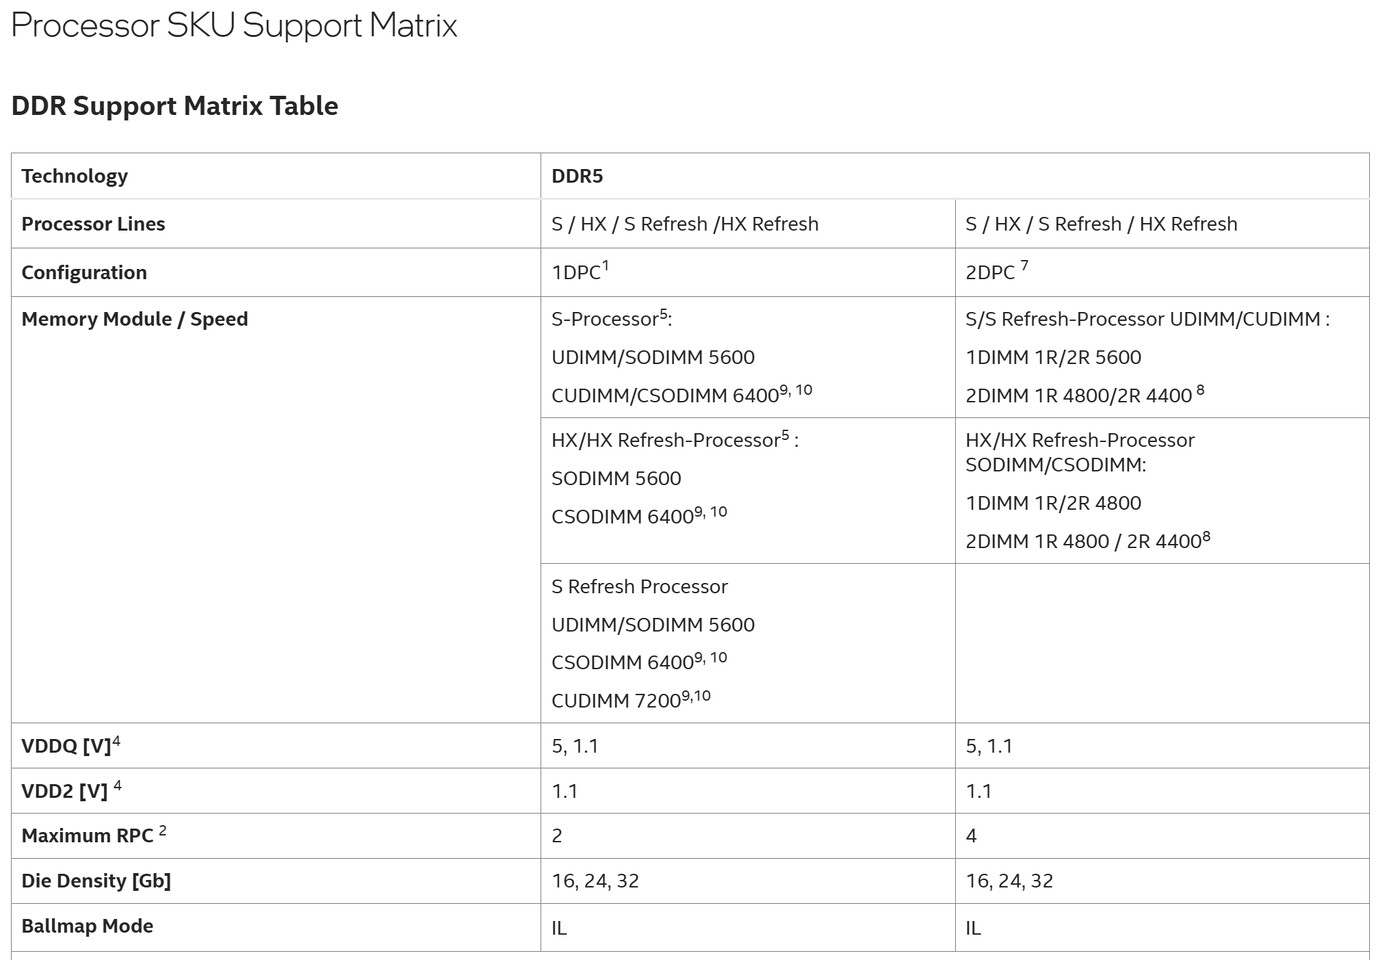Screen dimensions: 1376x960
Task: Select the "Technology" row header cell
Action: pyautogui.click(x=75, y=176)
